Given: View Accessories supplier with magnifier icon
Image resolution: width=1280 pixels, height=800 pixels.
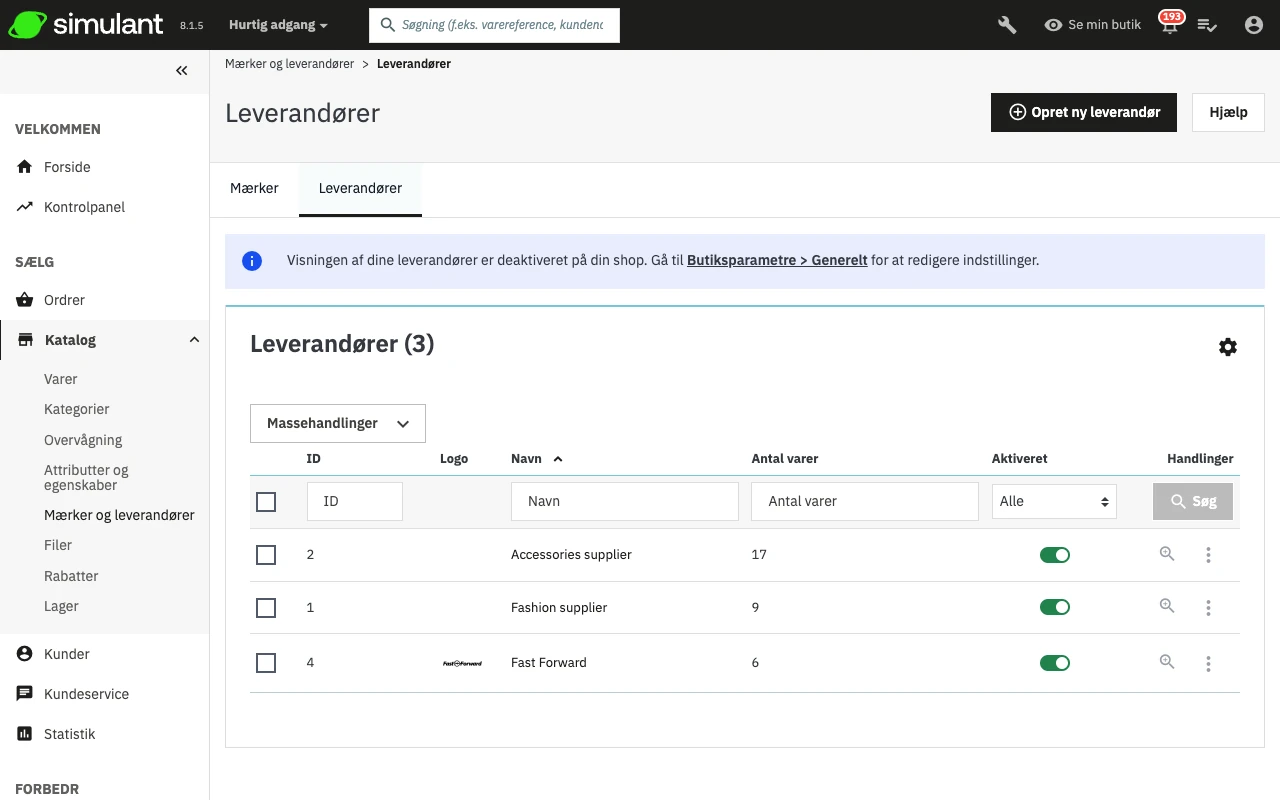Looking at the screenshot, I should tap(1167, 554).
